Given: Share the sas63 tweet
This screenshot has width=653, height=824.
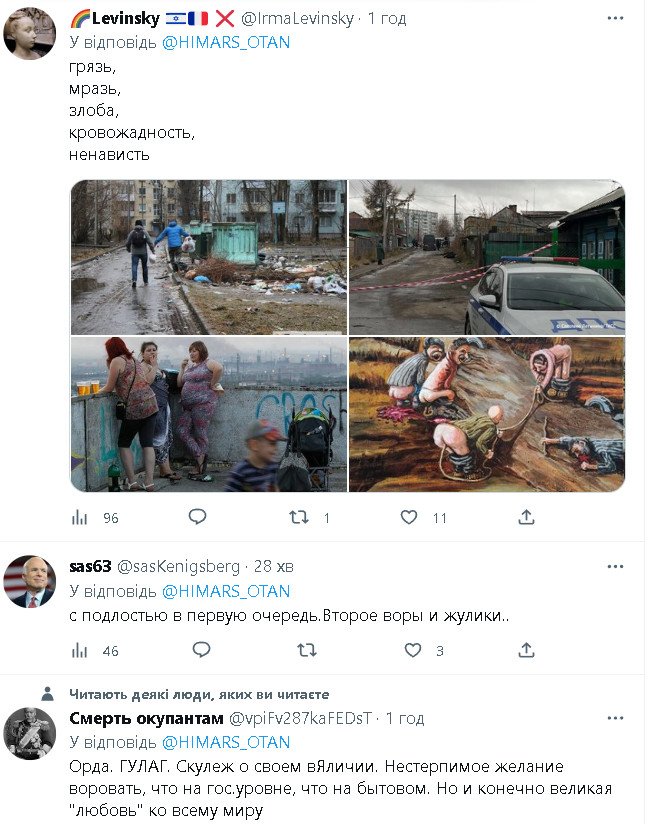Looking at the screenshot, I should pyautogui.click(x=526, y=651).
